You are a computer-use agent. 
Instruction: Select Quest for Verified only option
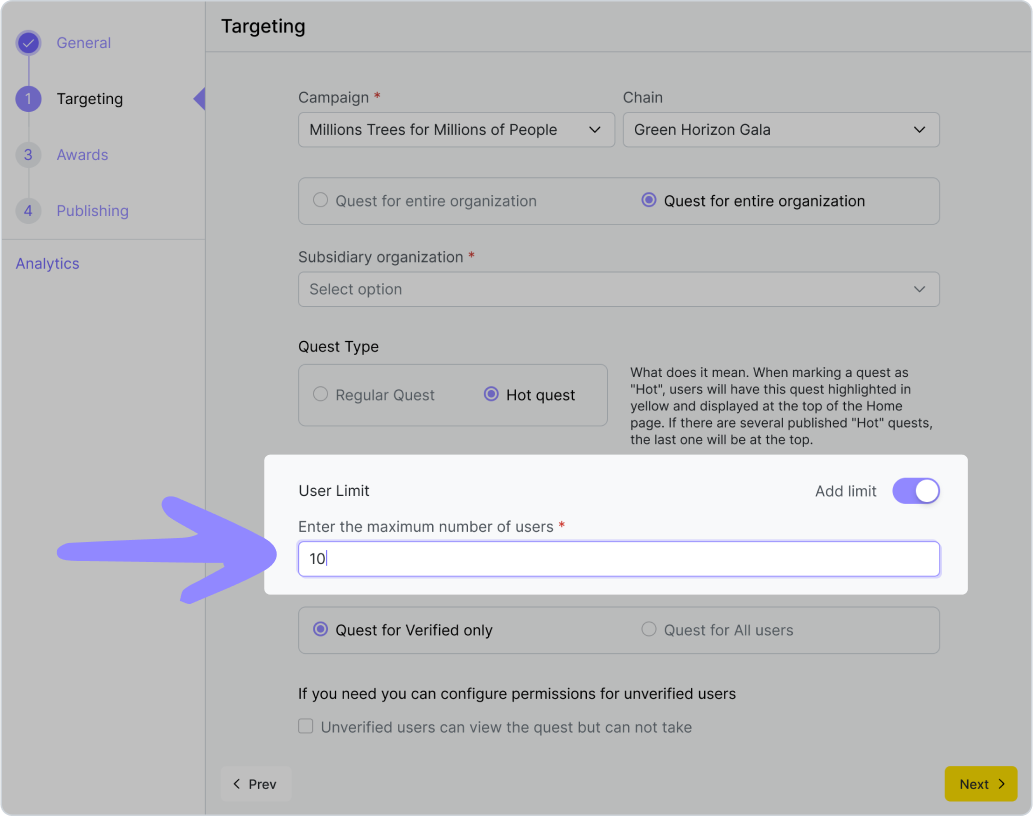[321, 630]
